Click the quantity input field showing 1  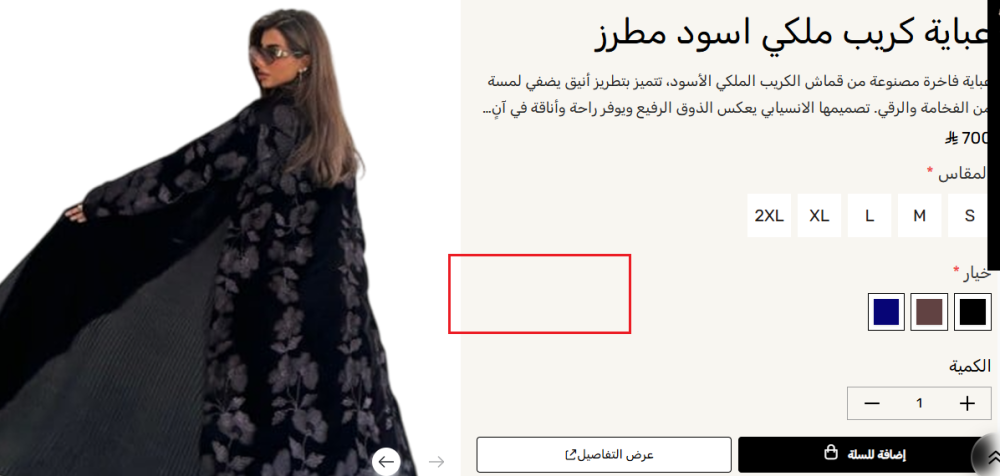tap(920, 403)
